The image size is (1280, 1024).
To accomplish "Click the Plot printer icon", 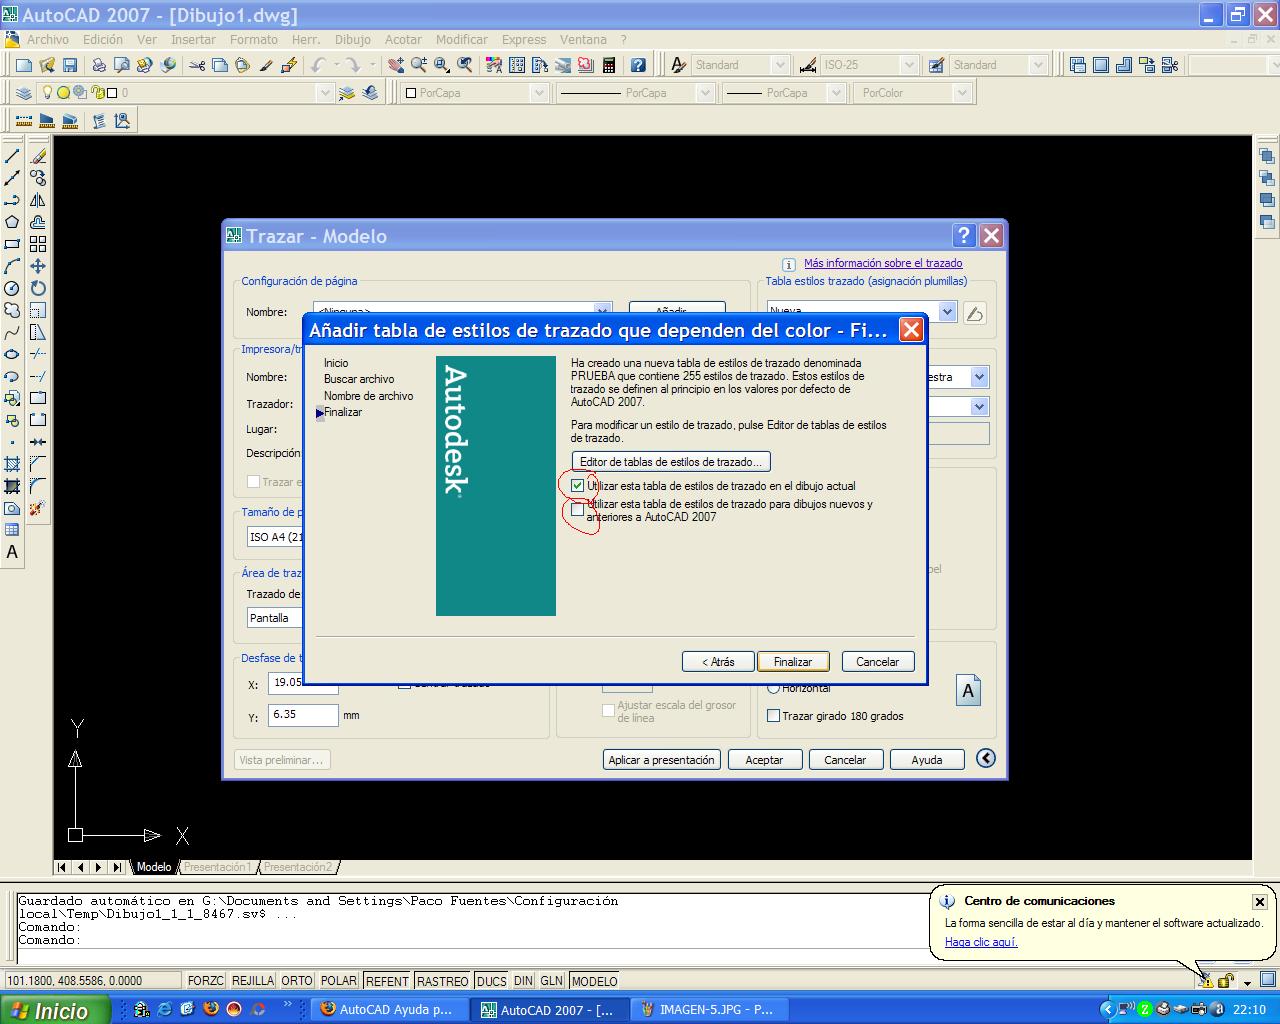I will [99, 65].
